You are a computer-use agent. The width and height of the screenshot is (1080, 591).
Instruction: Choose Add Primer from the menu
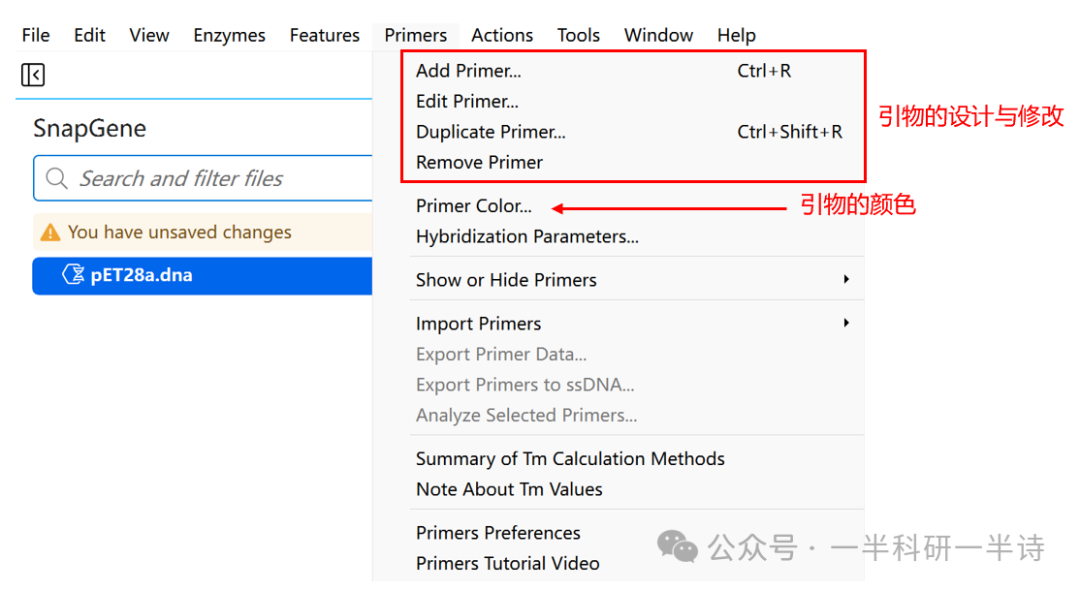468,71
